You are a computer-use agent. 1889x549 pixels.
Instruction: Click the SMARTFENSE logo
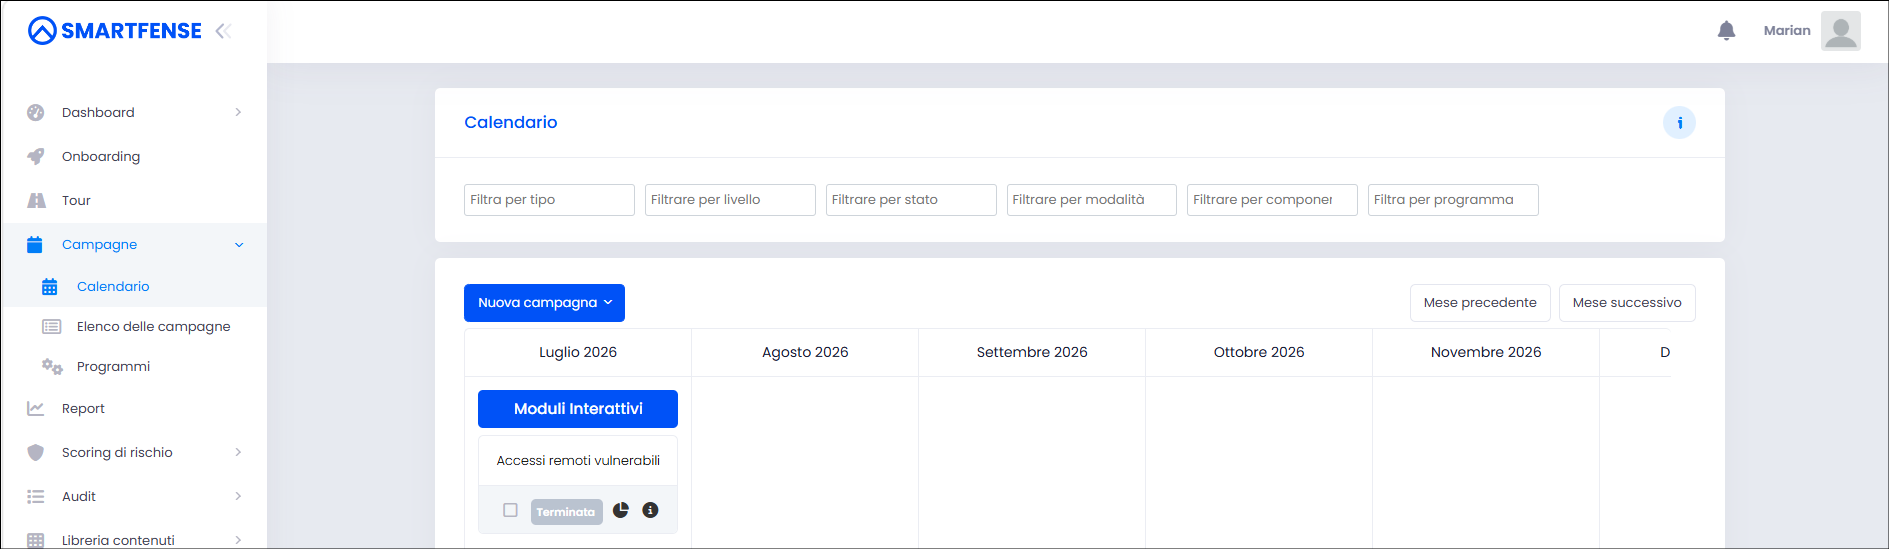[115, 31]
